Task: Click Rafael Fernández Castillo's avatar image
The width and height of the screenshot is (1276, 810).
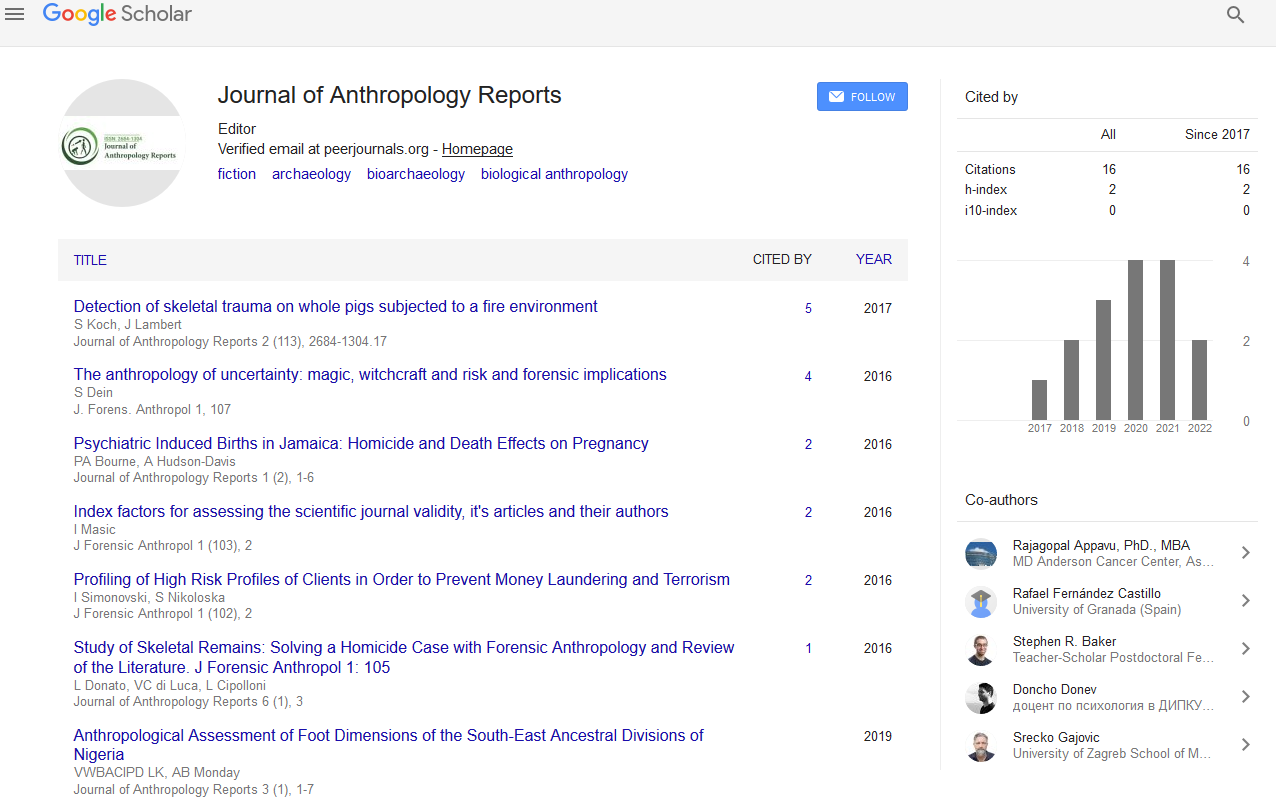Action: 981,601
